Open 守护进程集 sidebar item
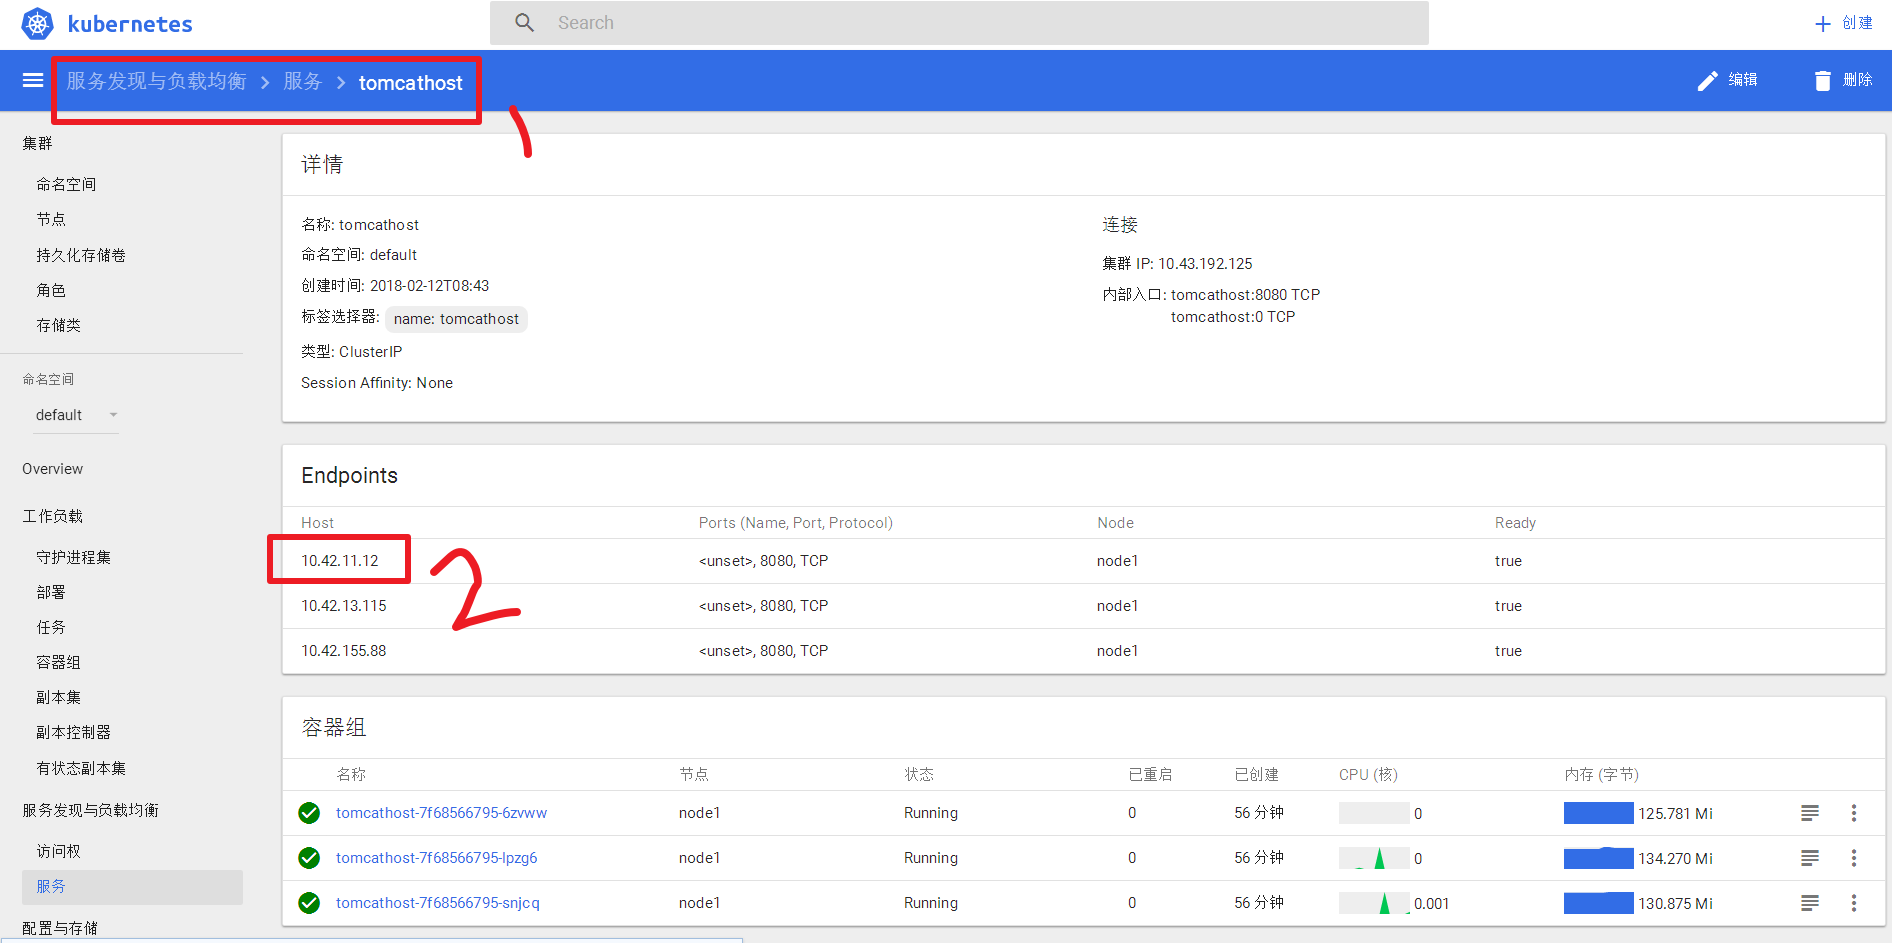Viewport: 1892px width, 943px height. [x=73, y=558]
